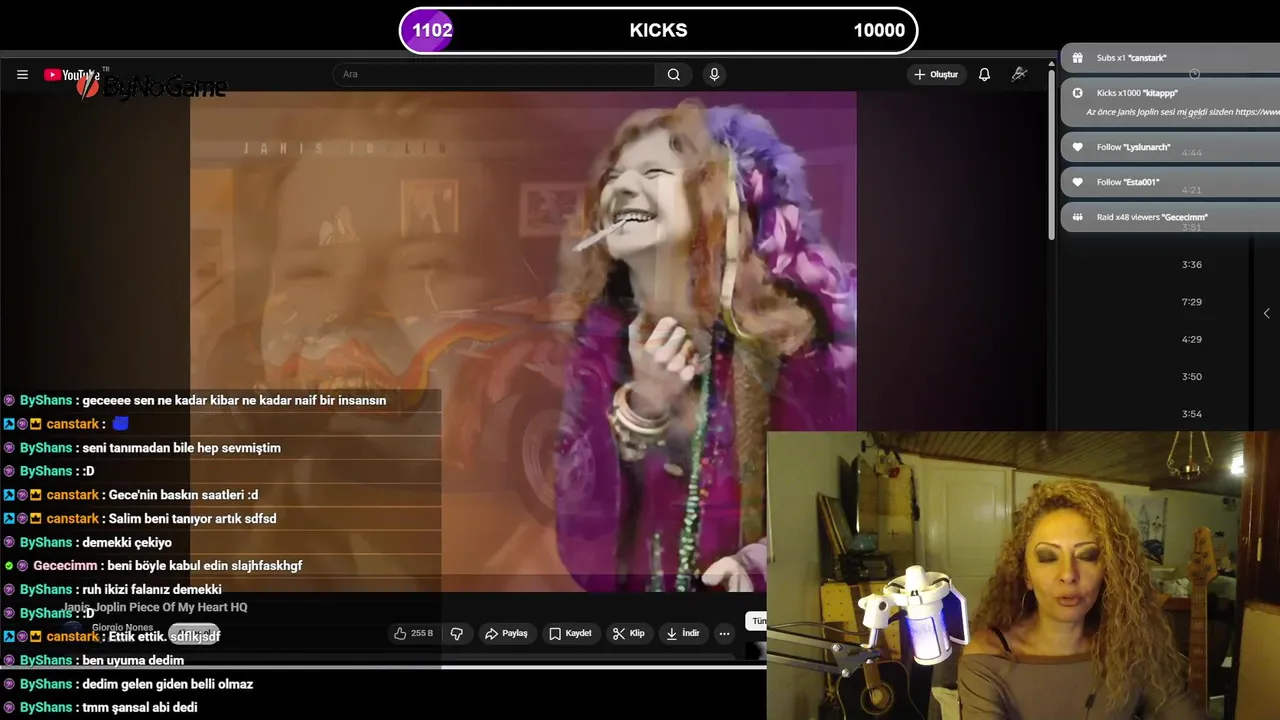Click the 1102 kicks counter value
This screenshot has height=720, width=1280.
432,30
